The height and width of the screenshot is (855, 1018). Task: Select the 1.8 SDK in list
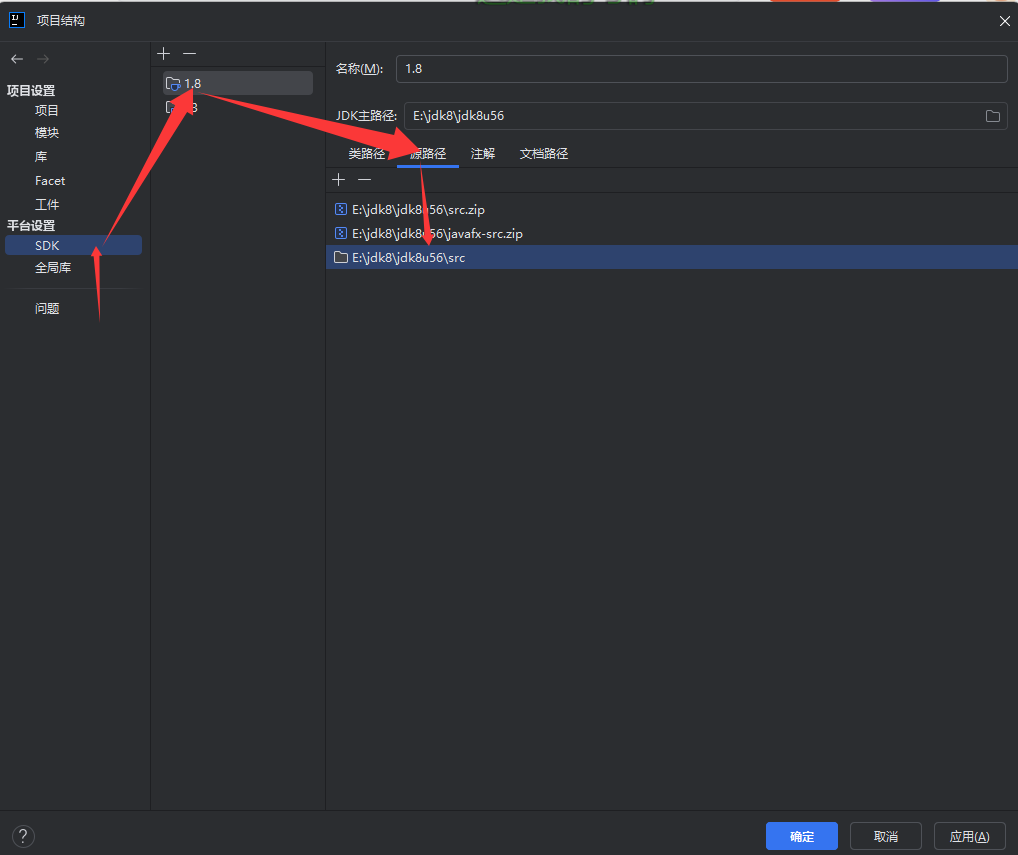point(238,83)
